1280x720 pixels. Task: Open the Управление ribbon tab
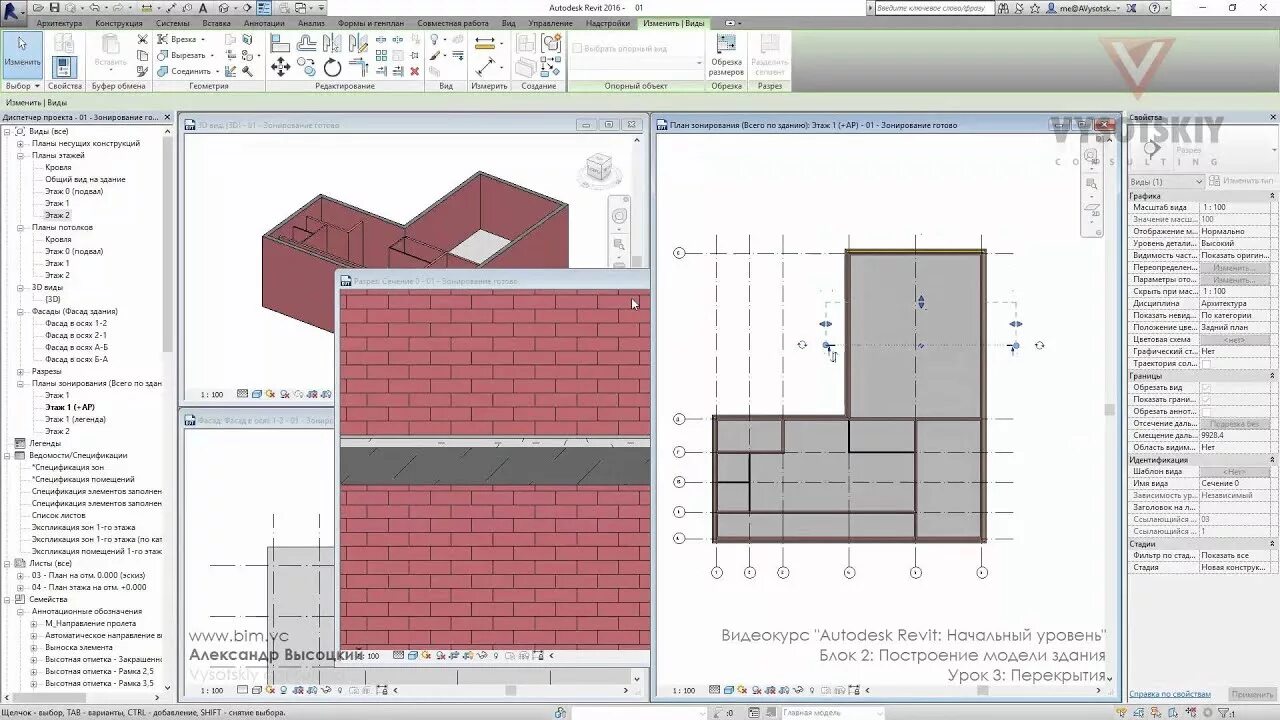pos(551,22)
